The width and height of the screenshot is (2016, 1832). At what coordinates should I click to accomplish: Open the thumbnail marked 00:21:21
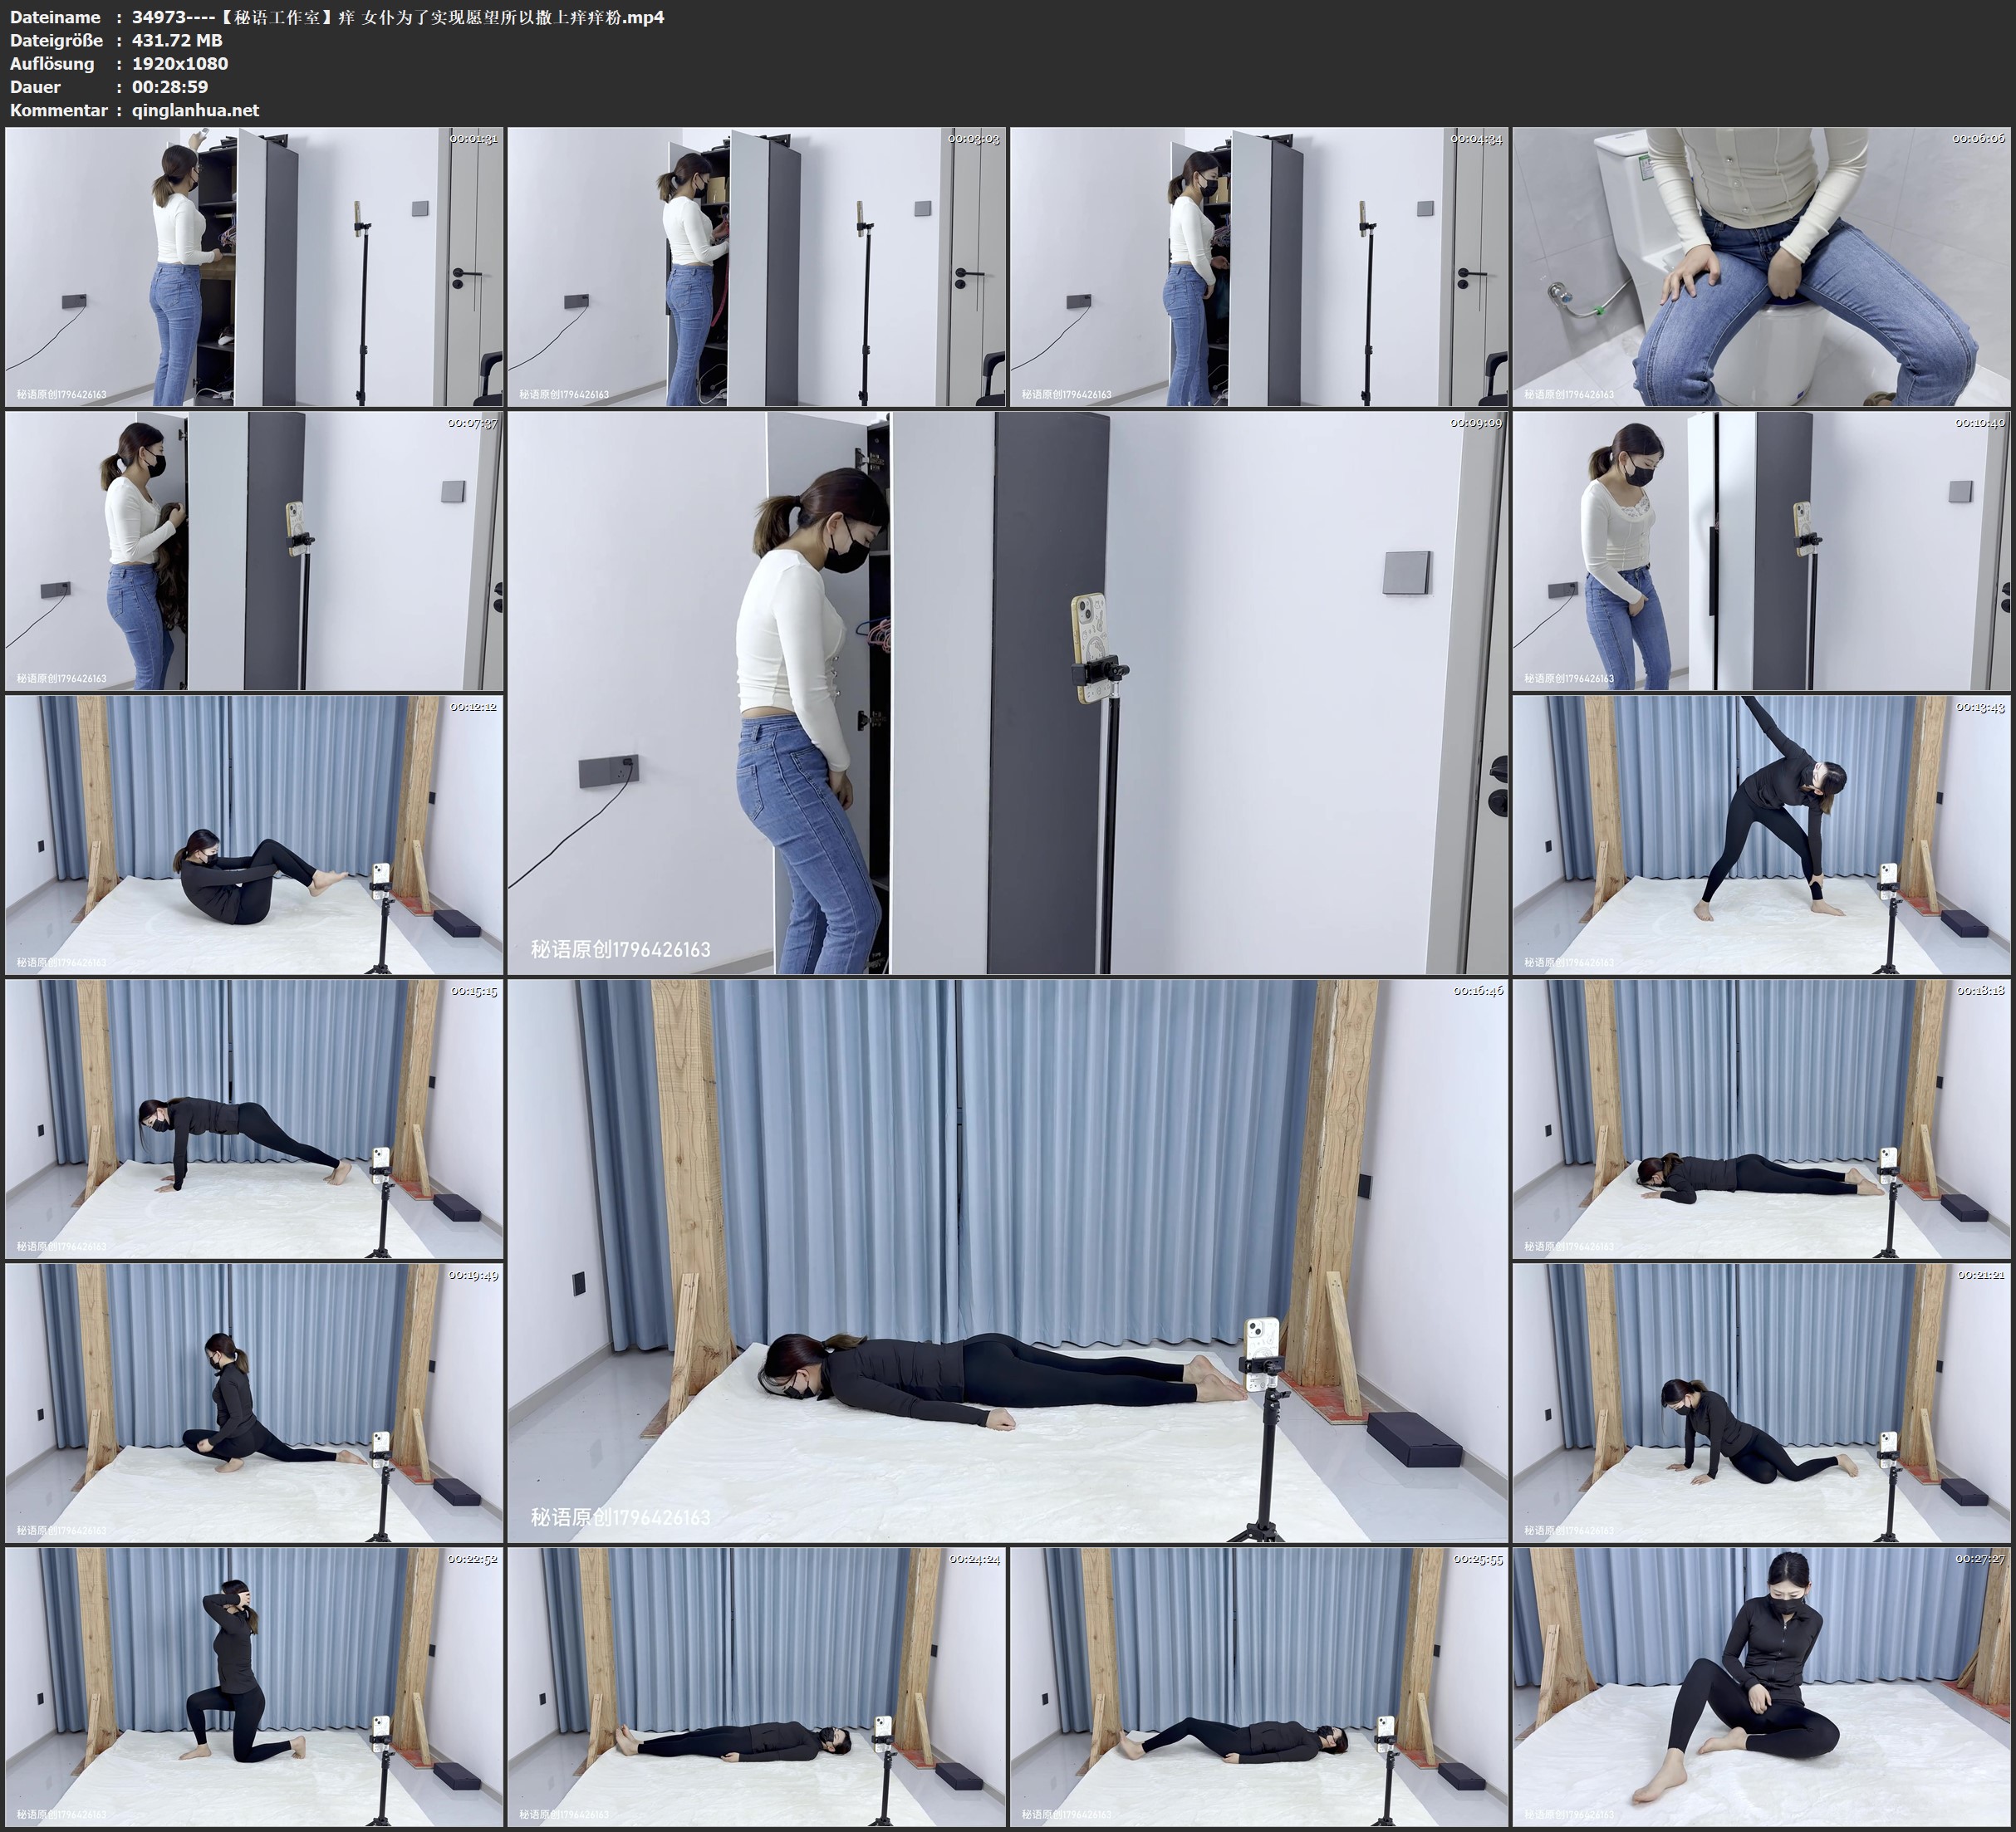pos(1762,1402)
